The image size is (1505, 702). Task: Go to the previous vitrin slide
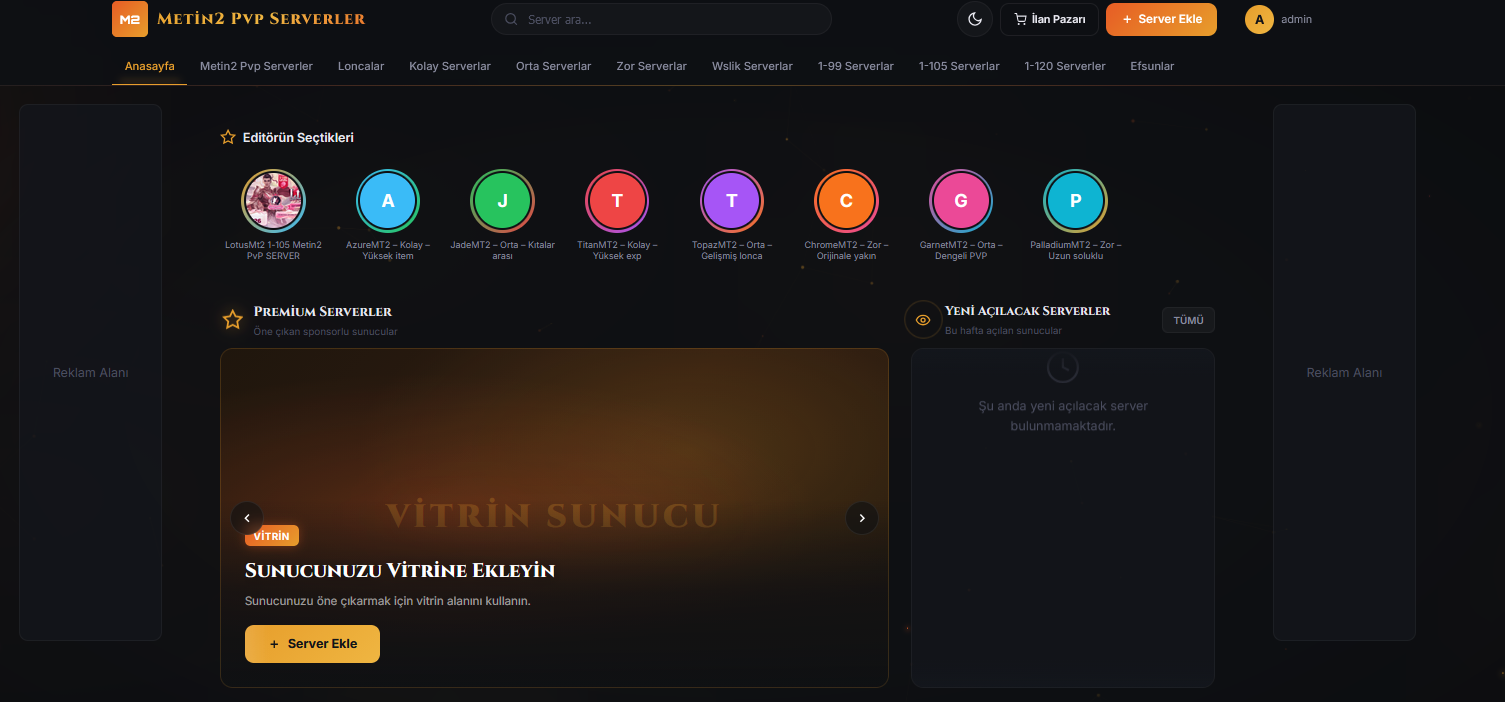[247, 518]
